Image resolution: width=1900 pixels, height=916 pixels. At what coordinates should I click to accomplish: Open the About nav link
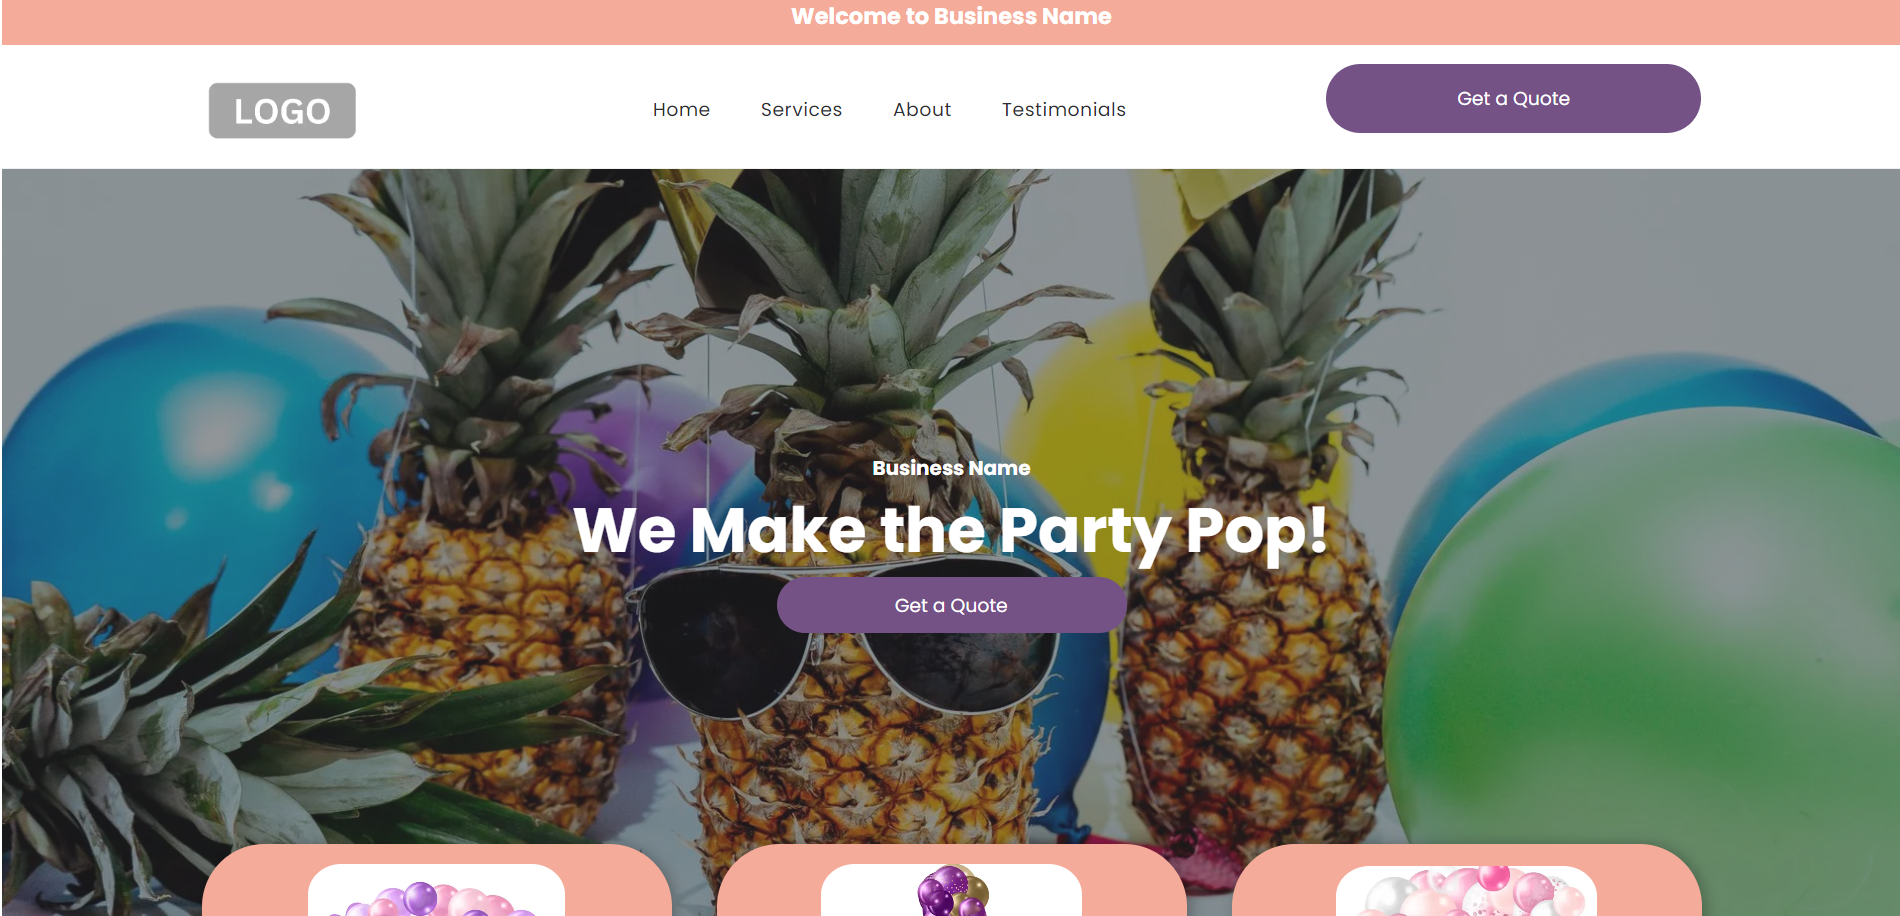[x=922, y=109]
